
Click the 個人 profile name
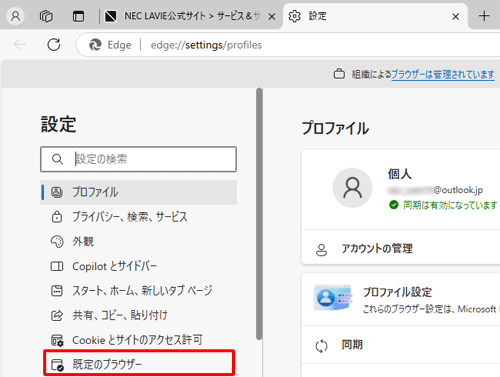pyautogui.click(x=399, y=174)
